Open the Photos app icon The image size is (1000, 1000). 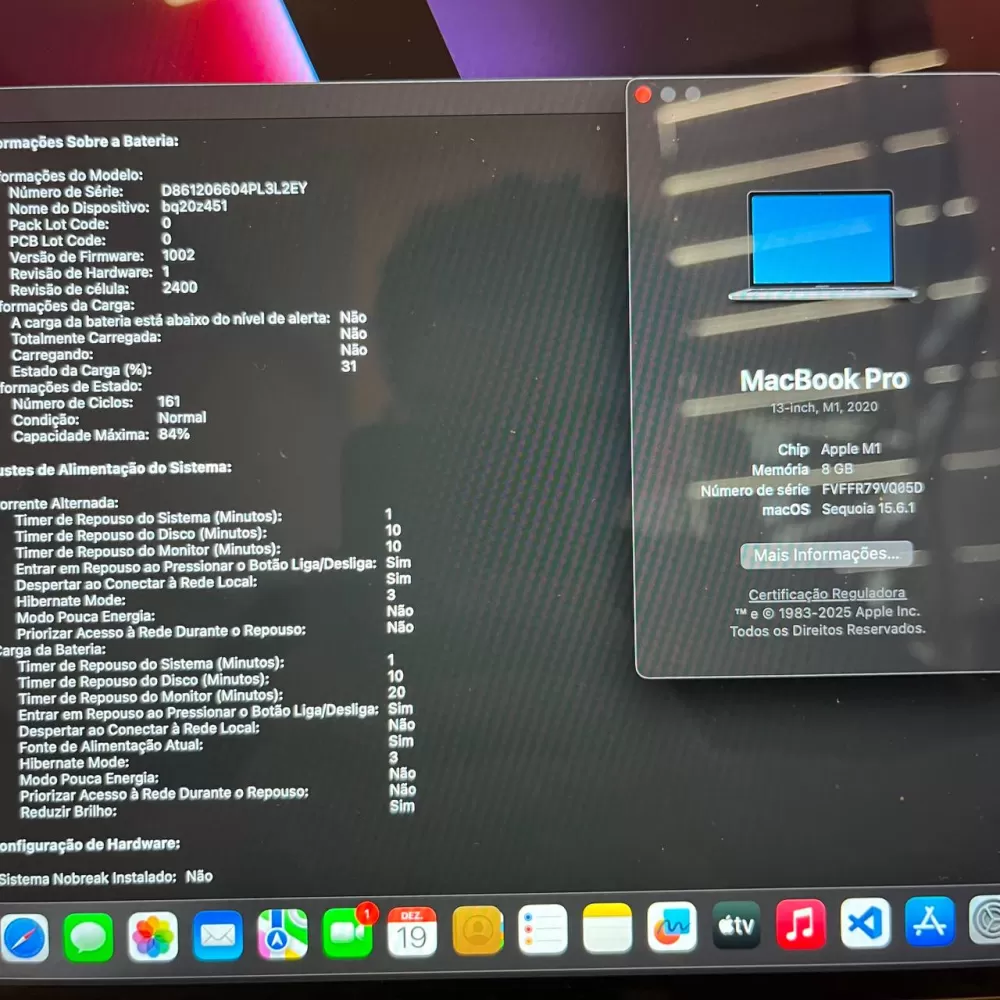153,937
